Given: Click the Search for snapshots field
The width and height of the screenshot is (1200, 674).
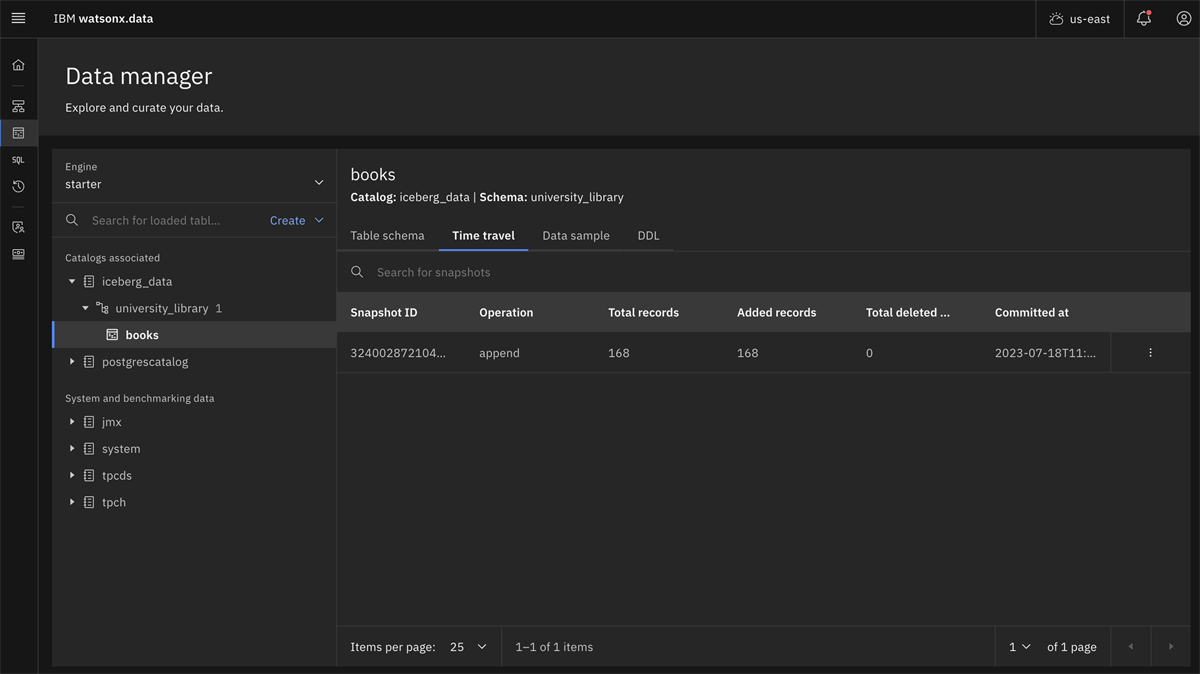Looking at the screenshot, I should pyautogui.click(x=763, y=272).
